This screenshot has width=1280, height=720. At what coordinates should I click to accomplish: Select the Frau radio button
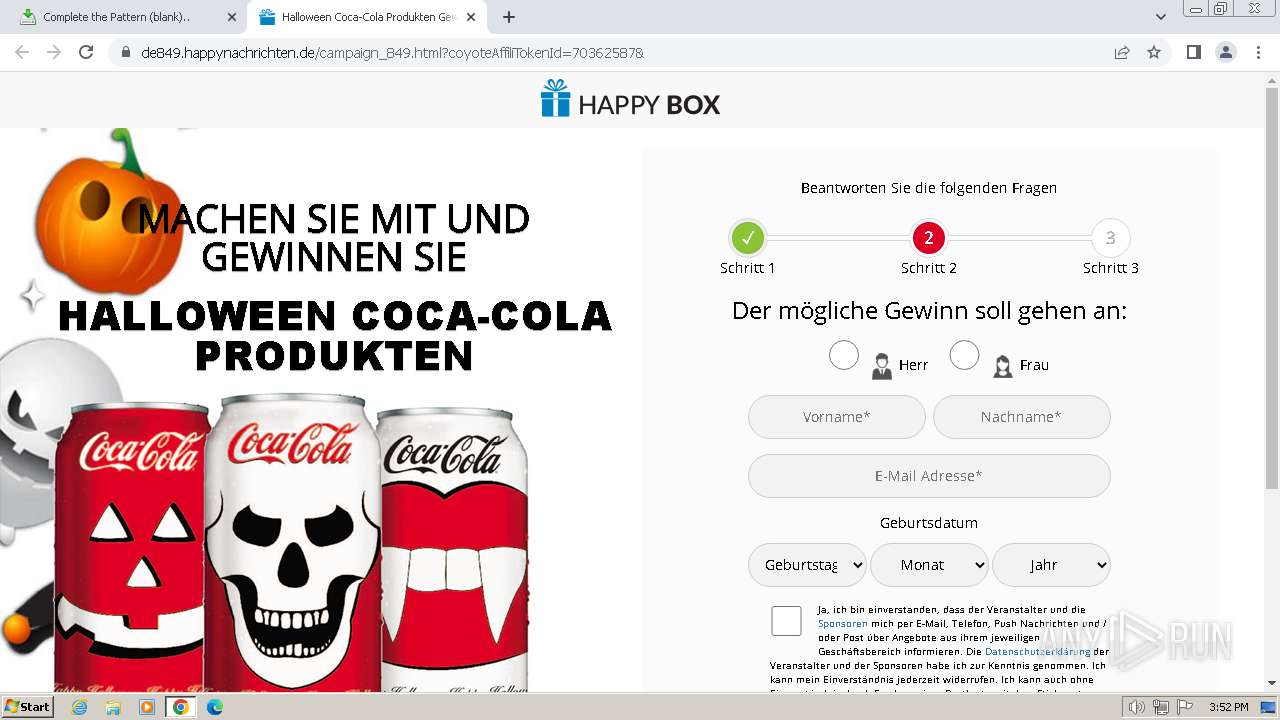(964, 355)
